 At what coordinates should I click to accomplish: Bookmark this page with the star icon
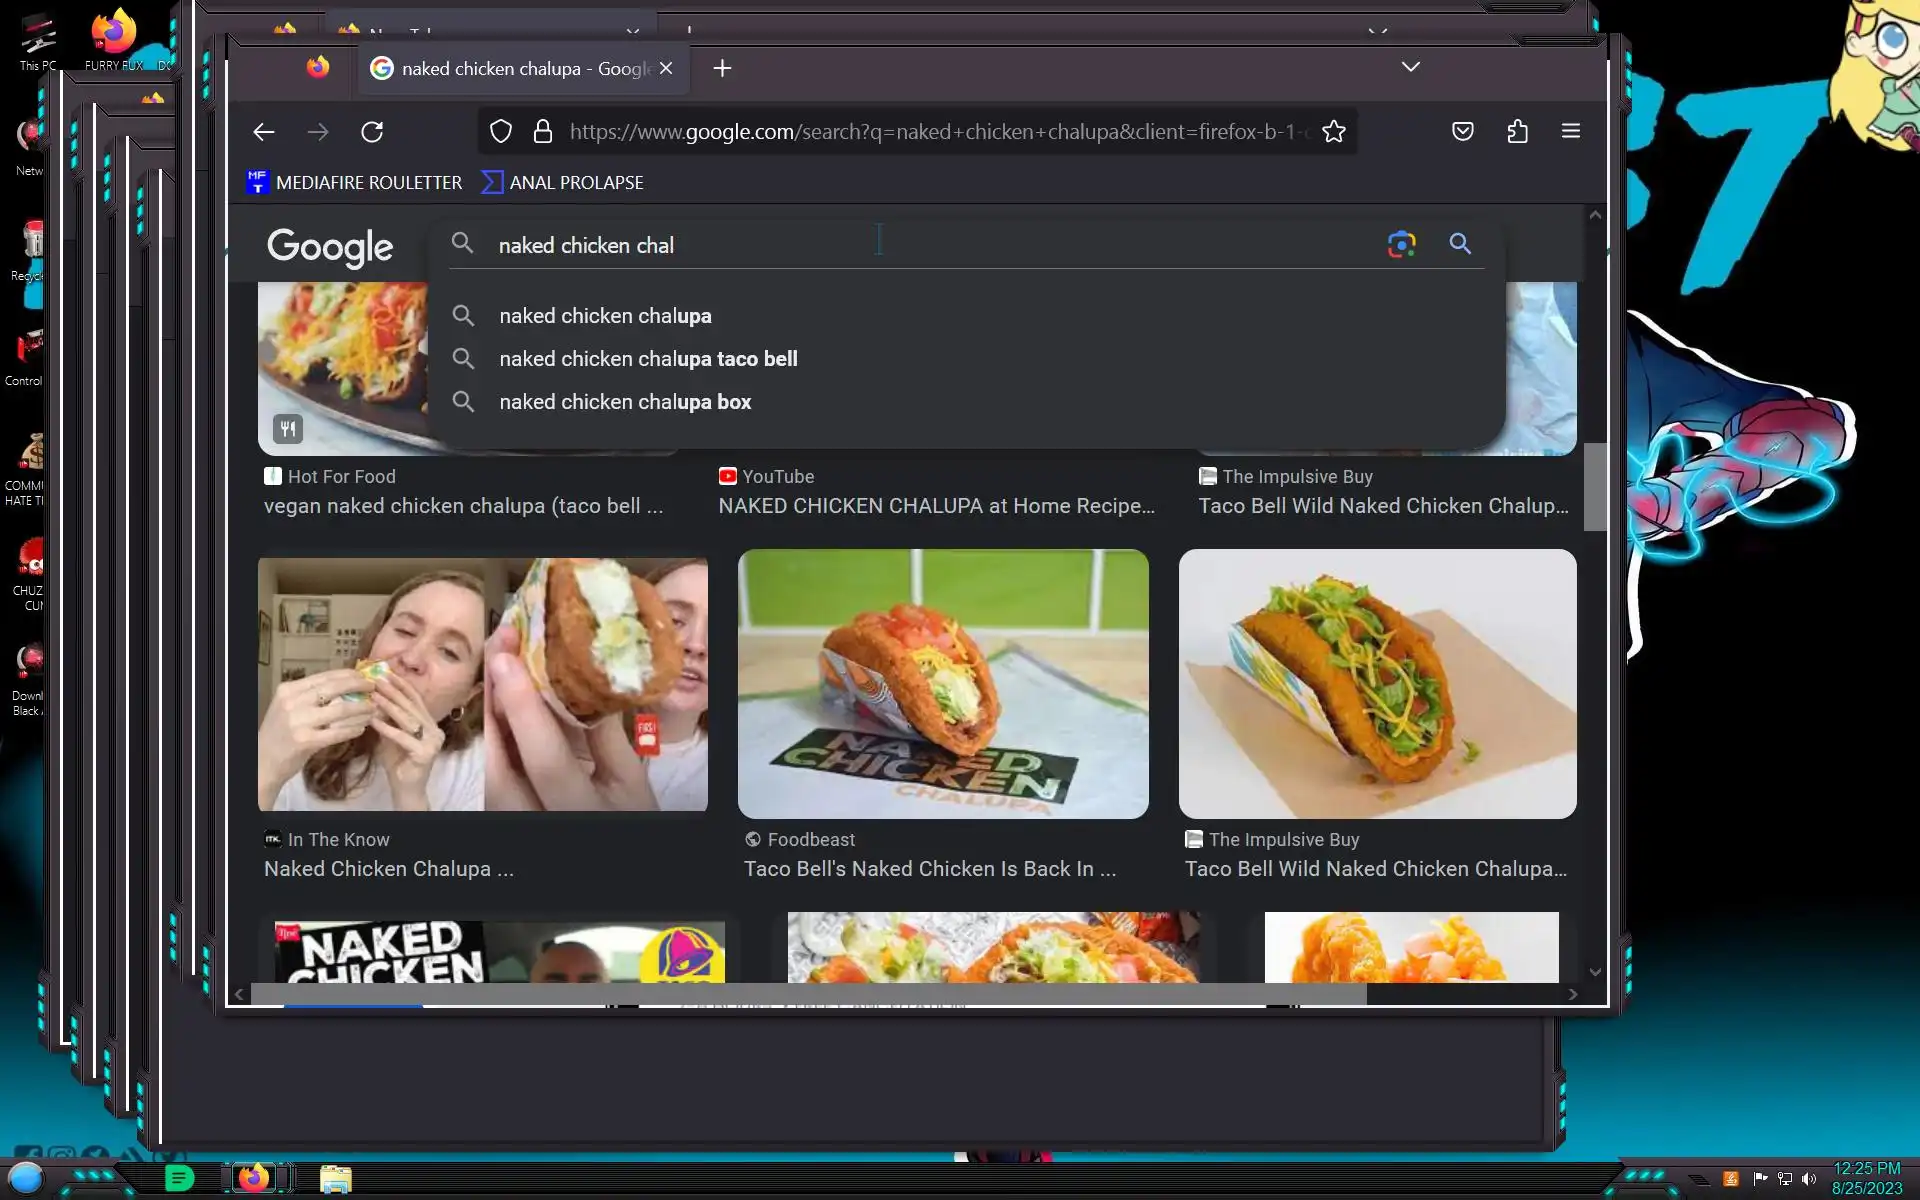tap(1333, 132)
